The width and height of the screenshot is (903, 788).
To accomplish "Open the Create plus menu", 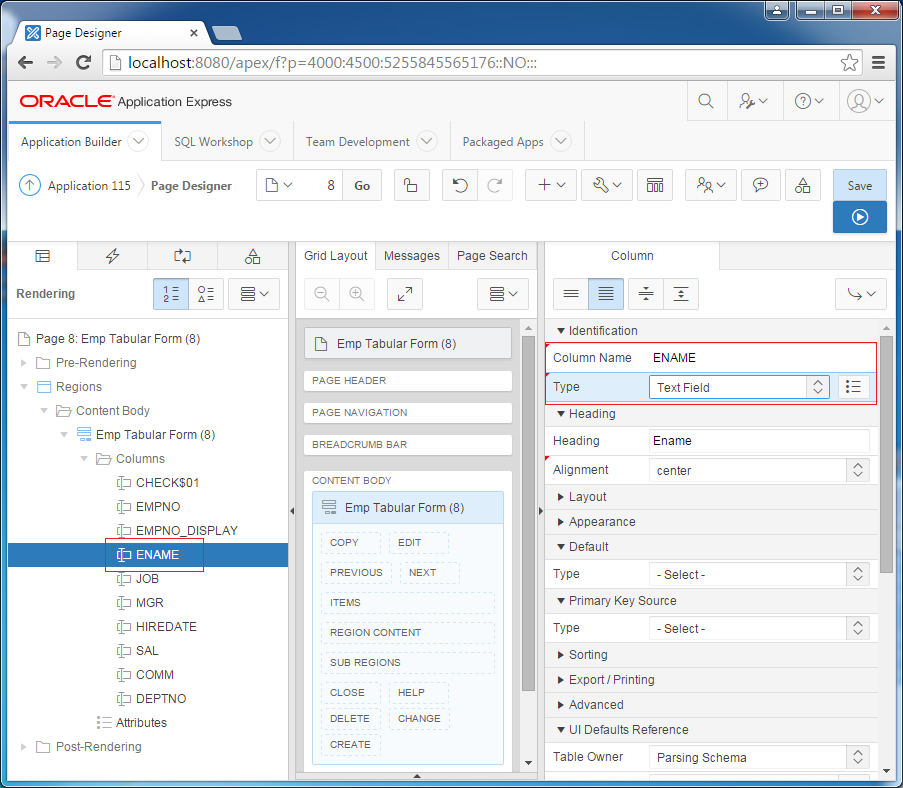I will (x=551, y=185).
